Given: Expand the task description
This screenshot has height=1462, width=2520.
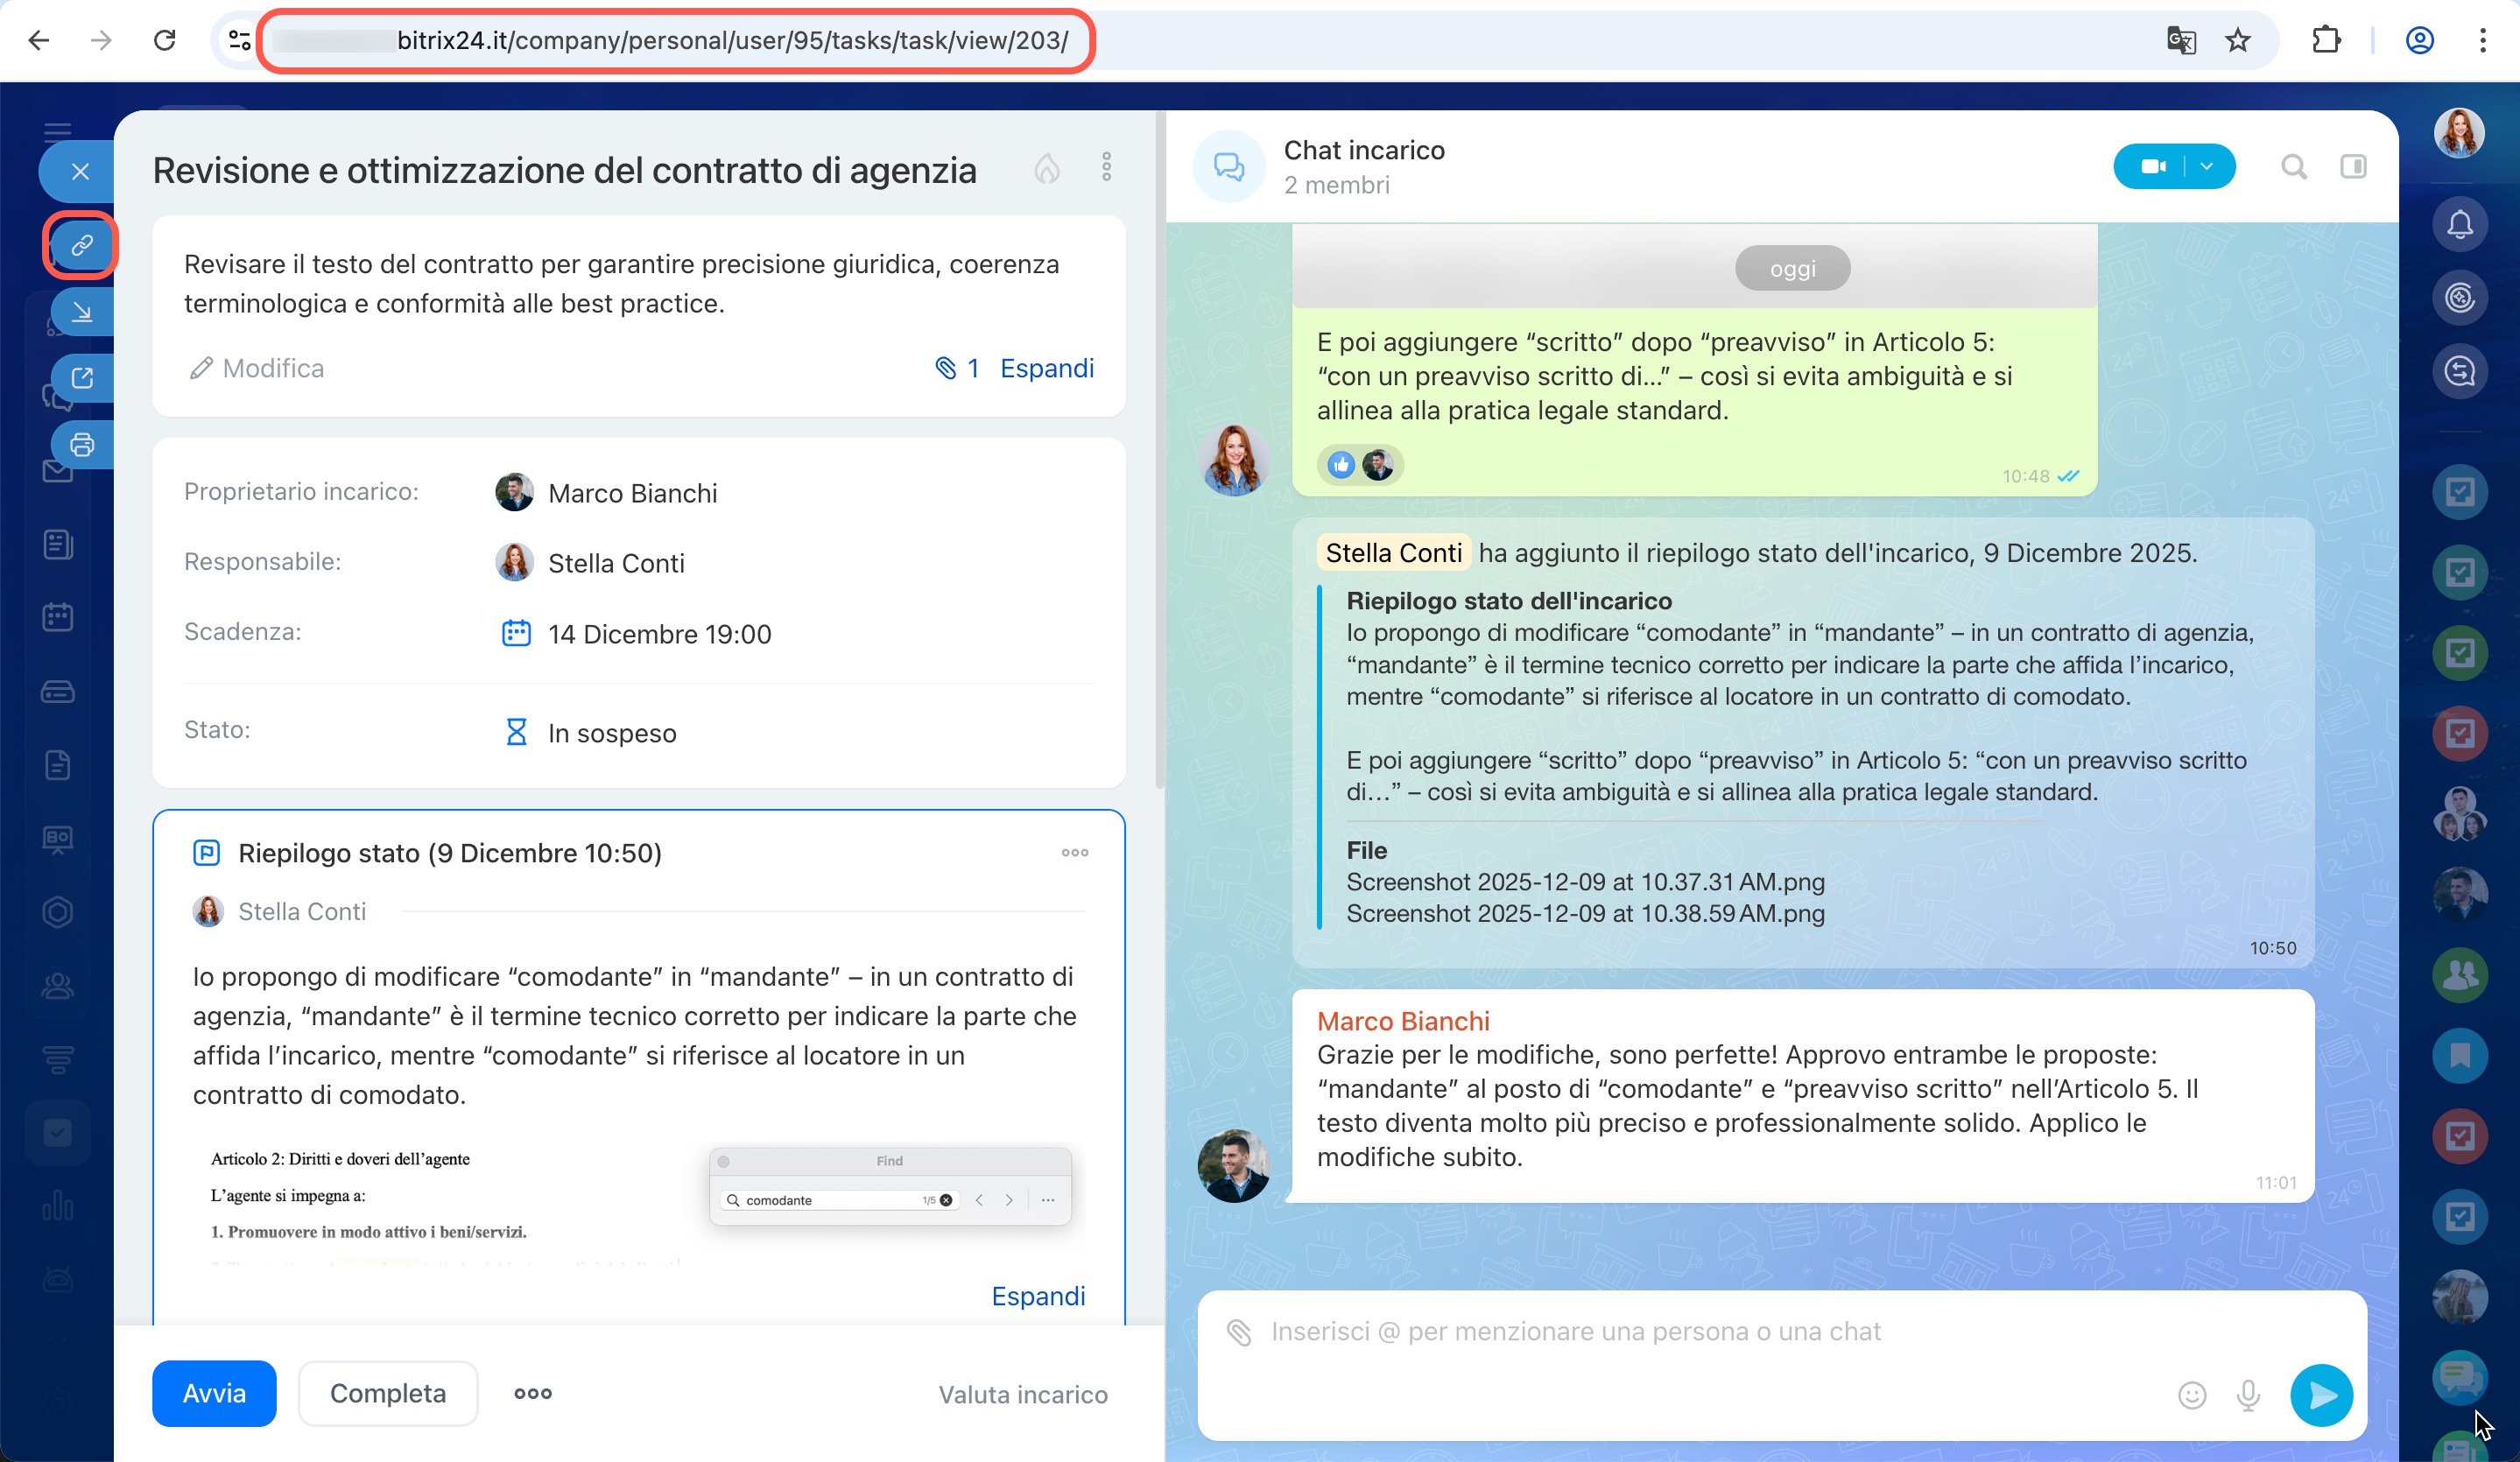Looking at the screenshot, I should pos(1046,368).
